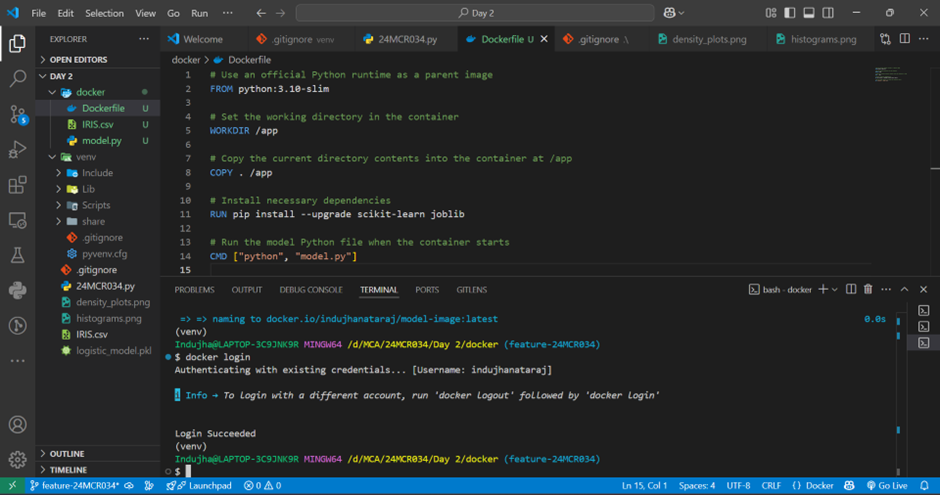Maximize the panel size with chevron up
940x495 pixels.
pos(905,289)
